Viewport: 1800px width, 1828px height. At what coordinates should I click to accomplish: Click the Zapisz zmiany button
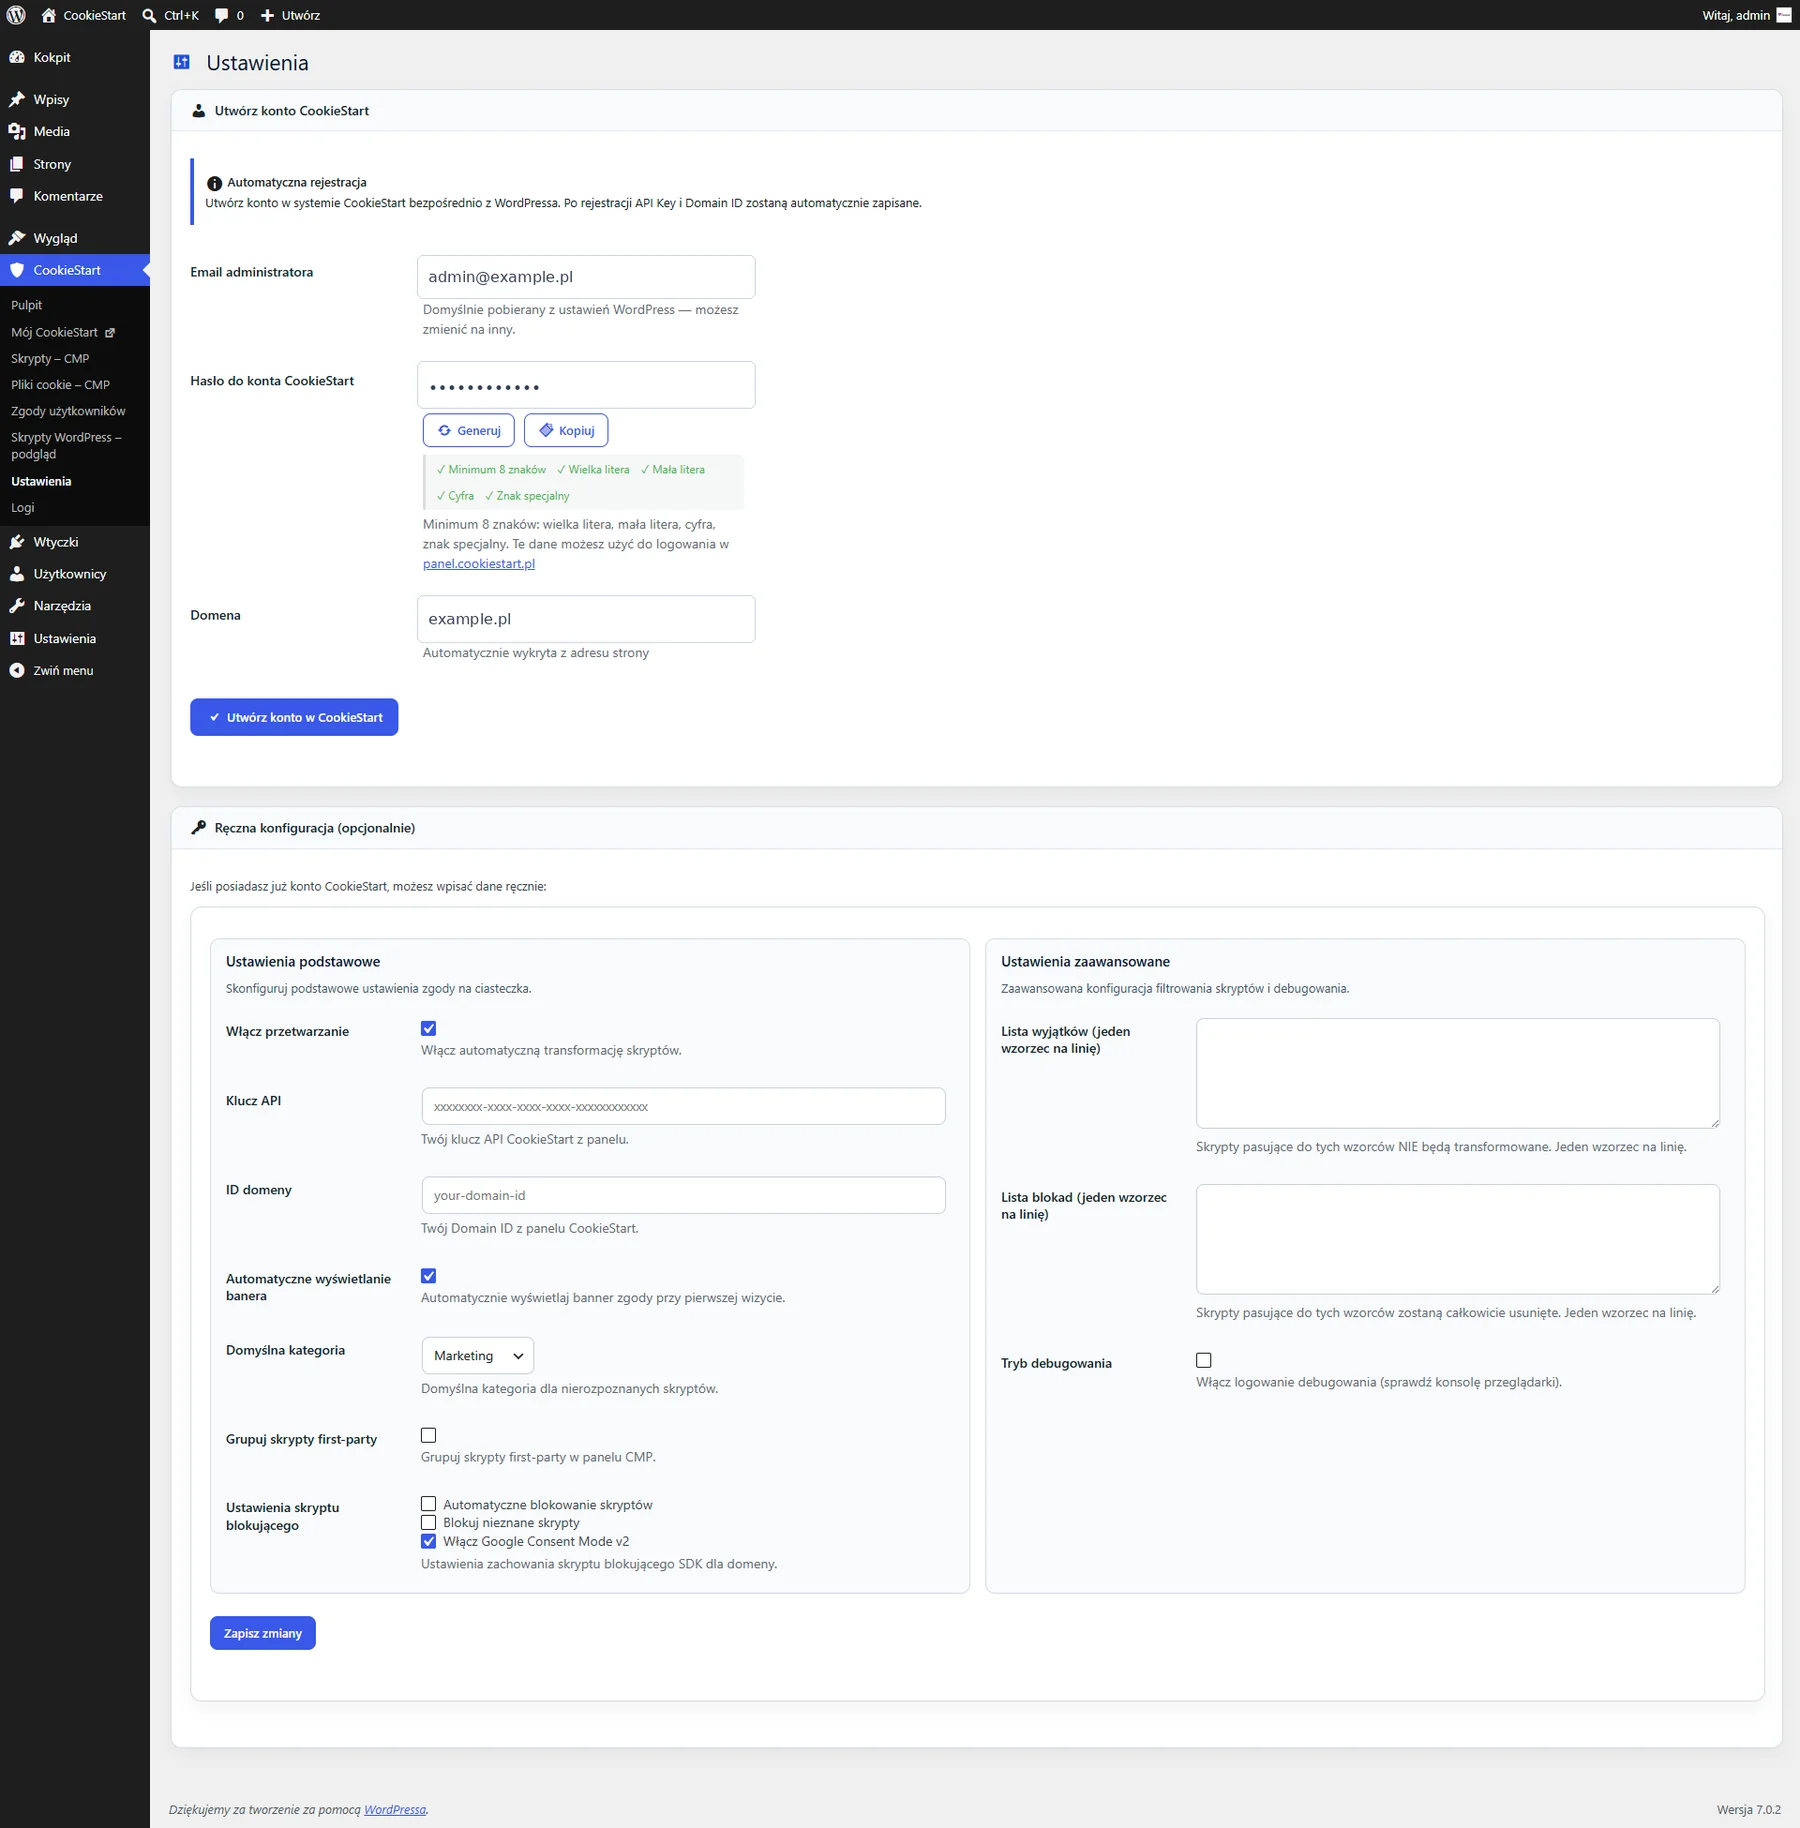pyautogui.click(x=263, y=1633)
